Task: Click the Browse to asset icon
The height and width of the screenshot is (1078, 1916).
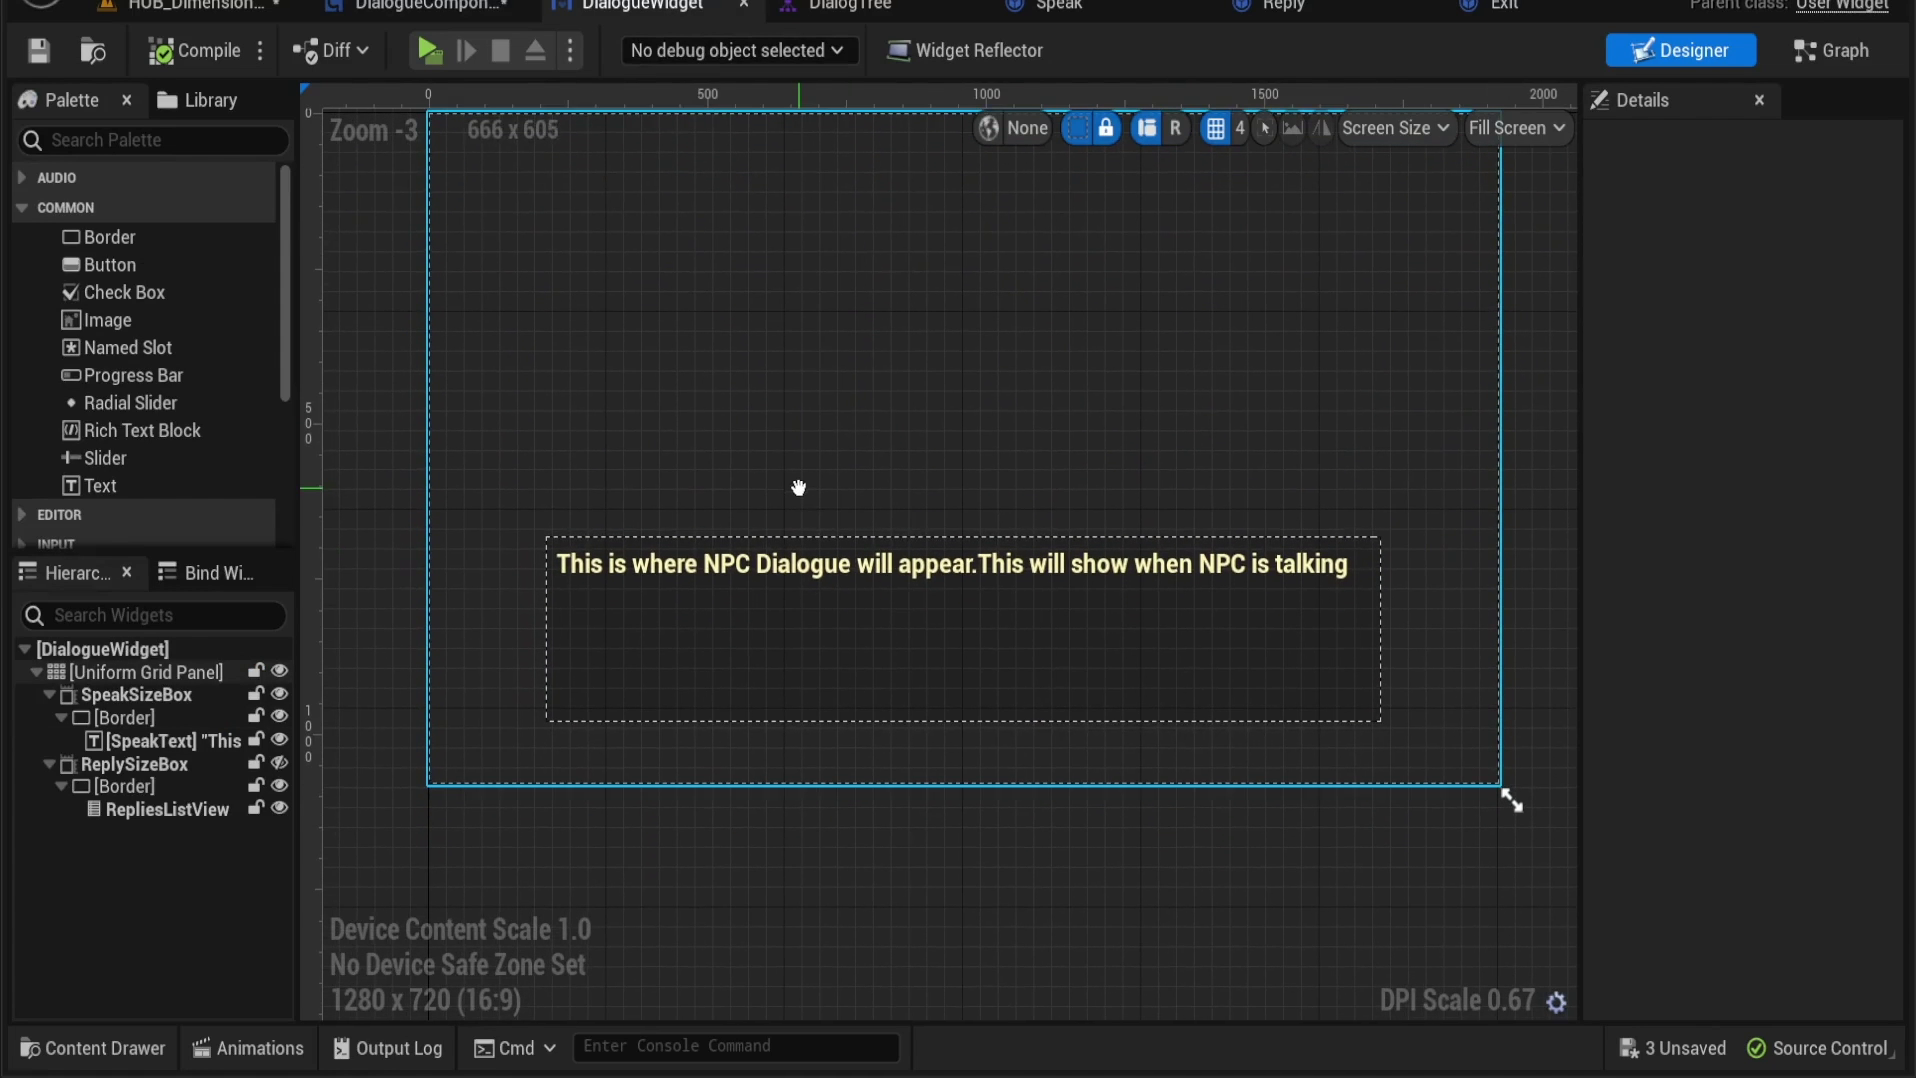Action: pyautogui.click(x=93, y=50)
